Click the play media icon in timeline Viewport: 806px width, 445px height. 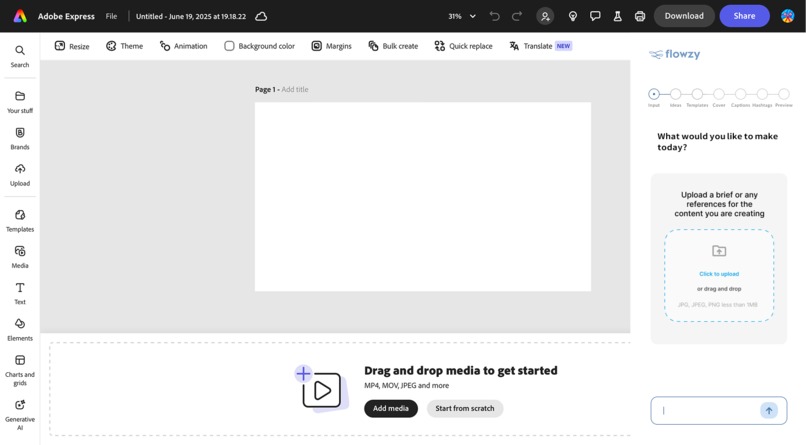click(x=321, y=390)
